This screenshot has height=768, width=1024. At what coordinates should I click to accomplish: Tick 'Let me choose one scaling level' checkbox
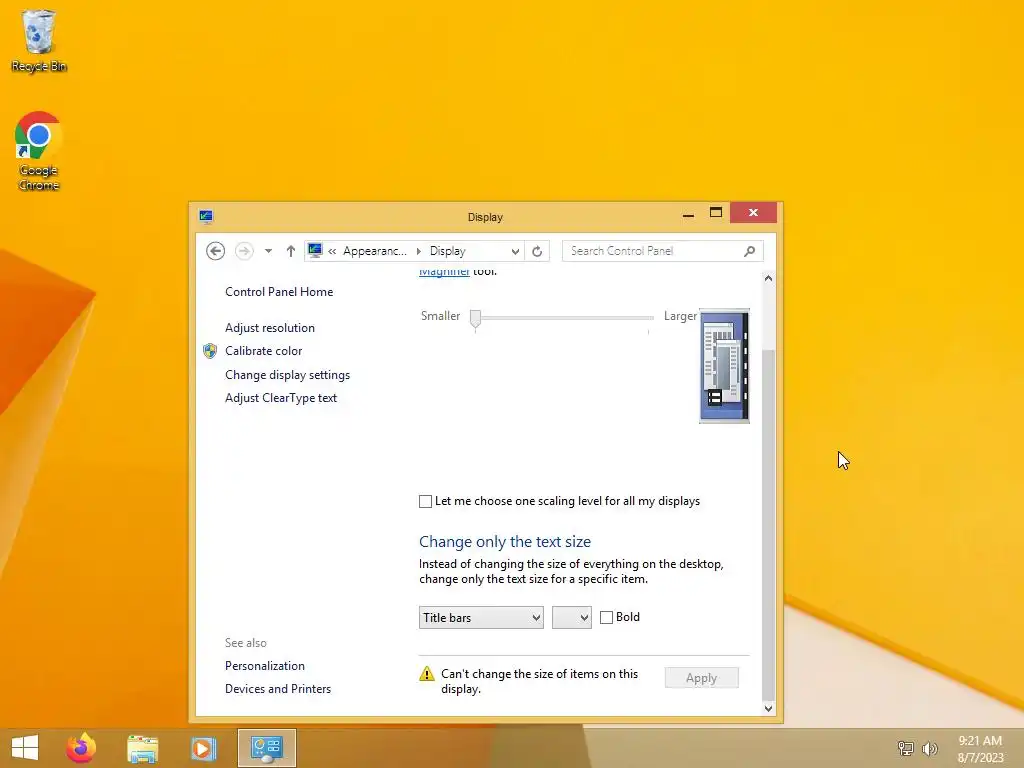pos(425,502)
